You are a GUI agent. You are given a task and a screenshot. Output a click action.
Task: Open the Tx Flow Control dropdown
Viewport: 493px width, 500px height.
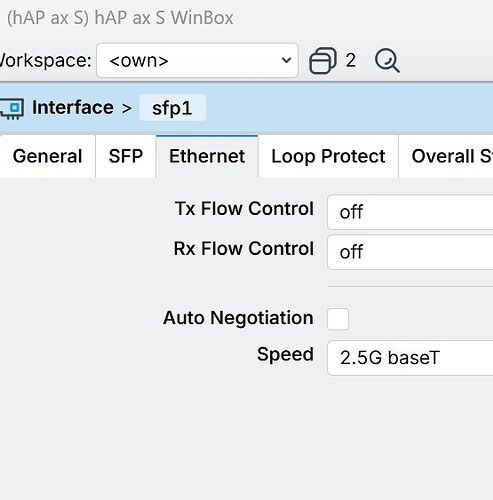coord(410,212)
